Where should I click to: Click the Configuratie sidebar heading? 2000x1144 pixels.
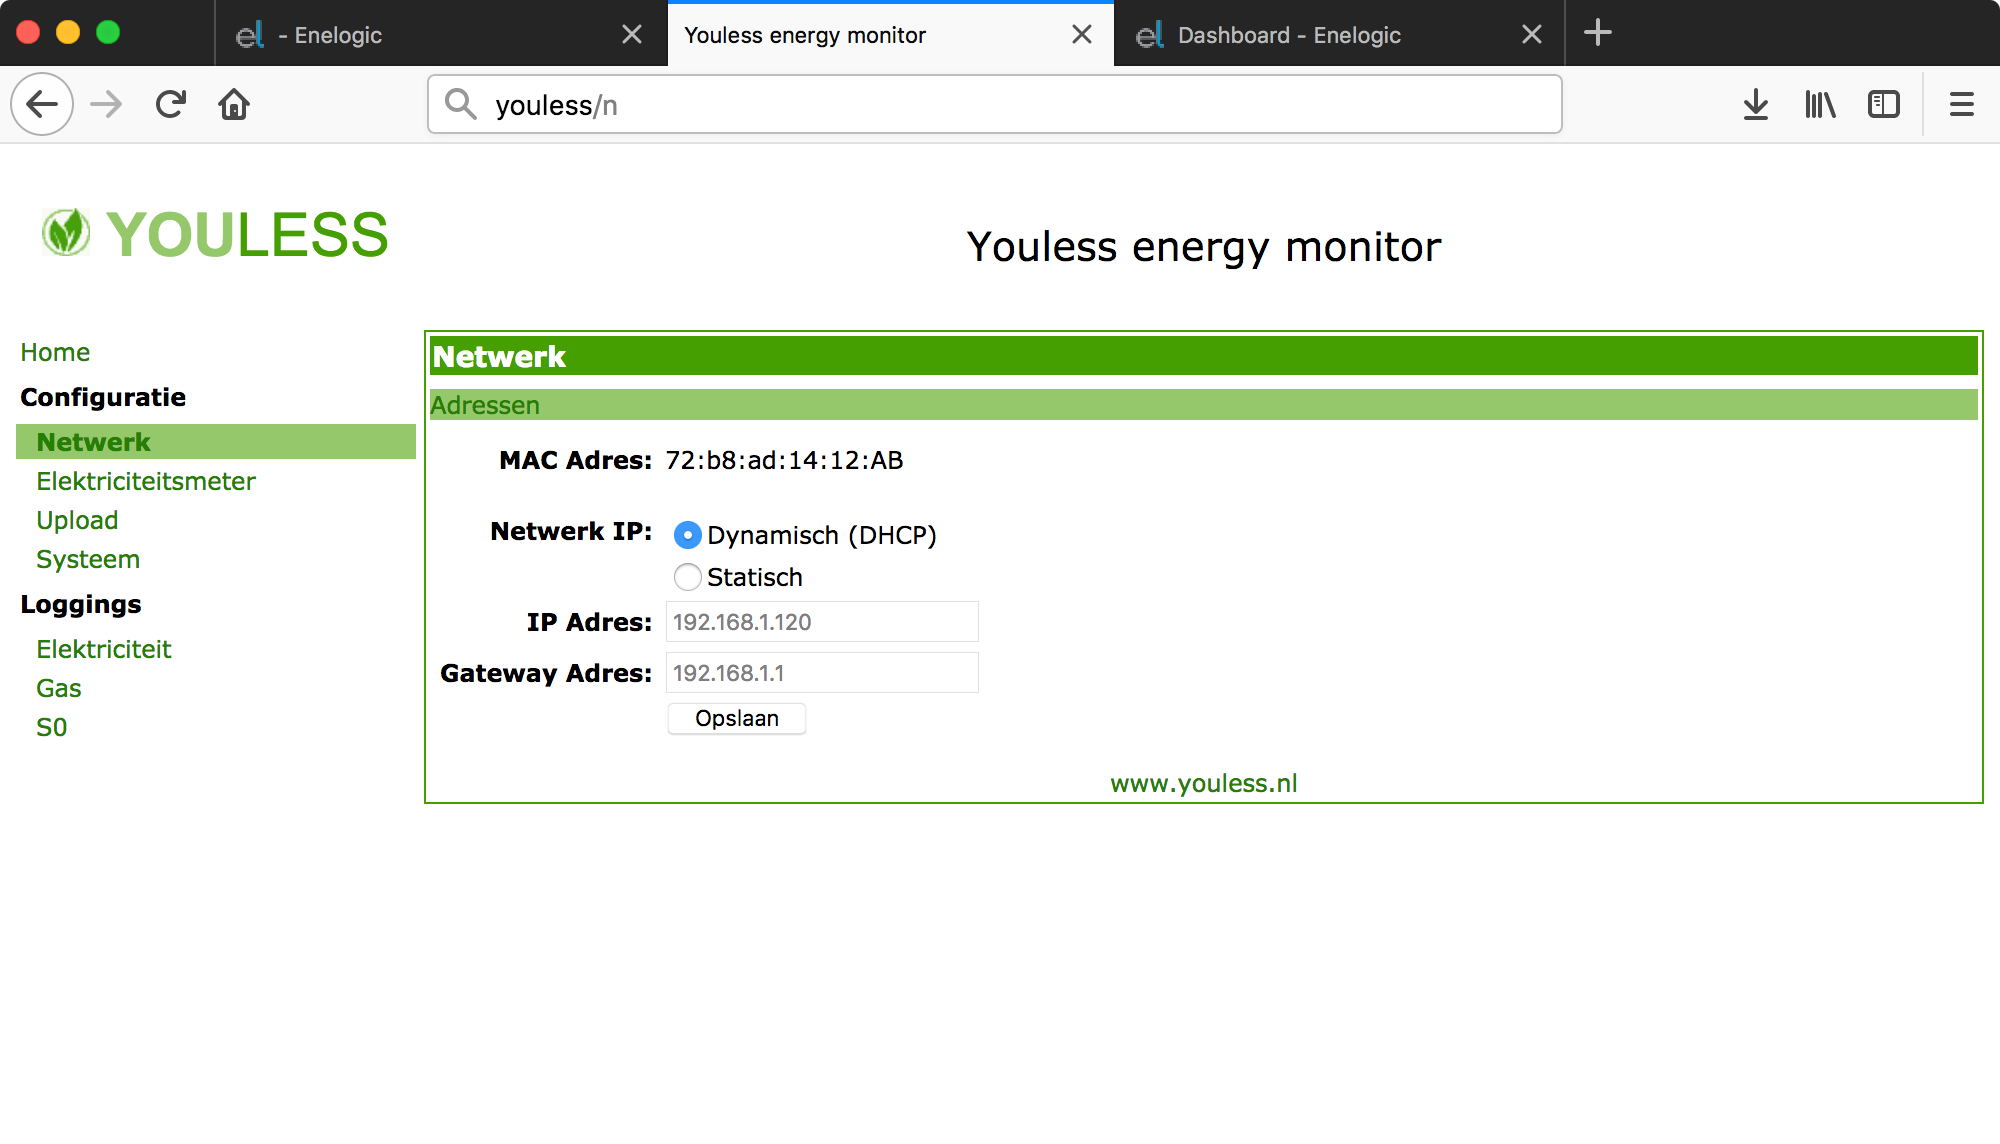[103, 397]
